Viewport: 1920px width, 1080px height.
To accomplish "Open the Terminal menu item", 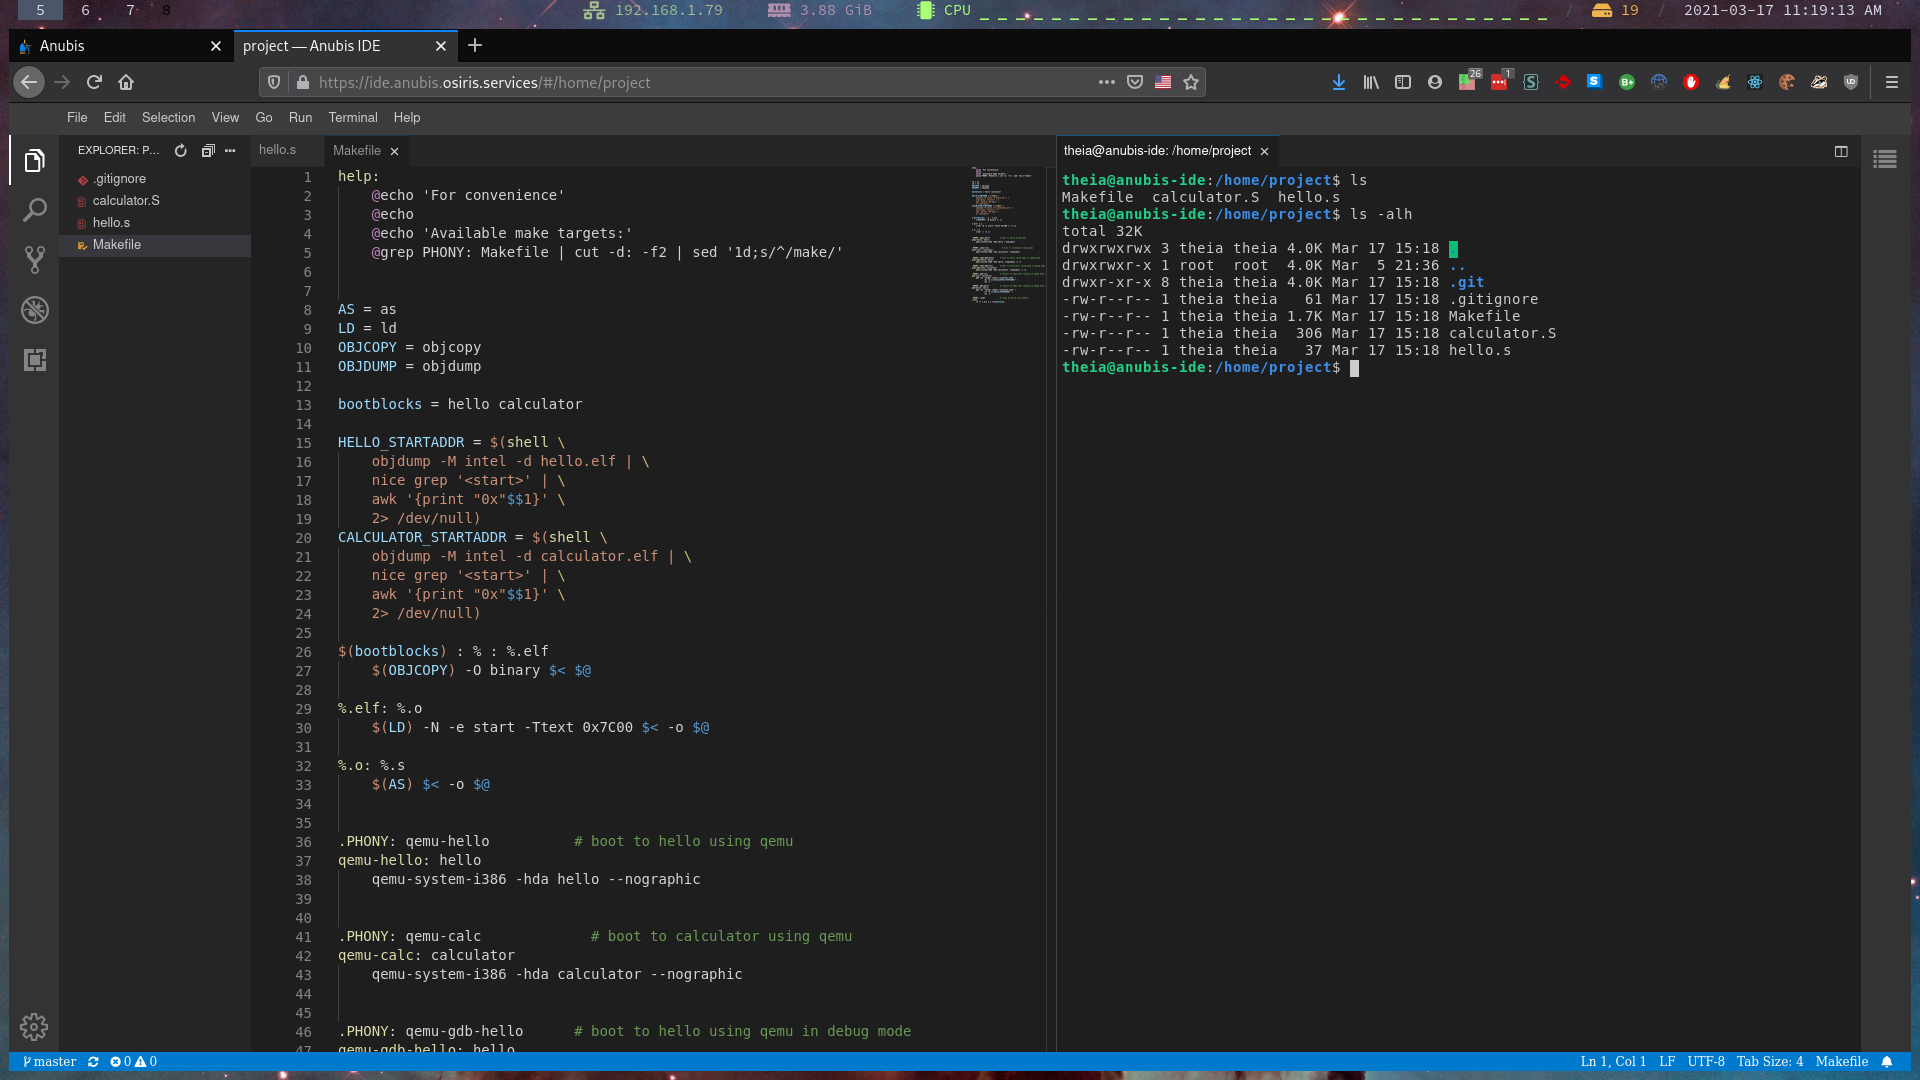I will [x=351, y=116].
